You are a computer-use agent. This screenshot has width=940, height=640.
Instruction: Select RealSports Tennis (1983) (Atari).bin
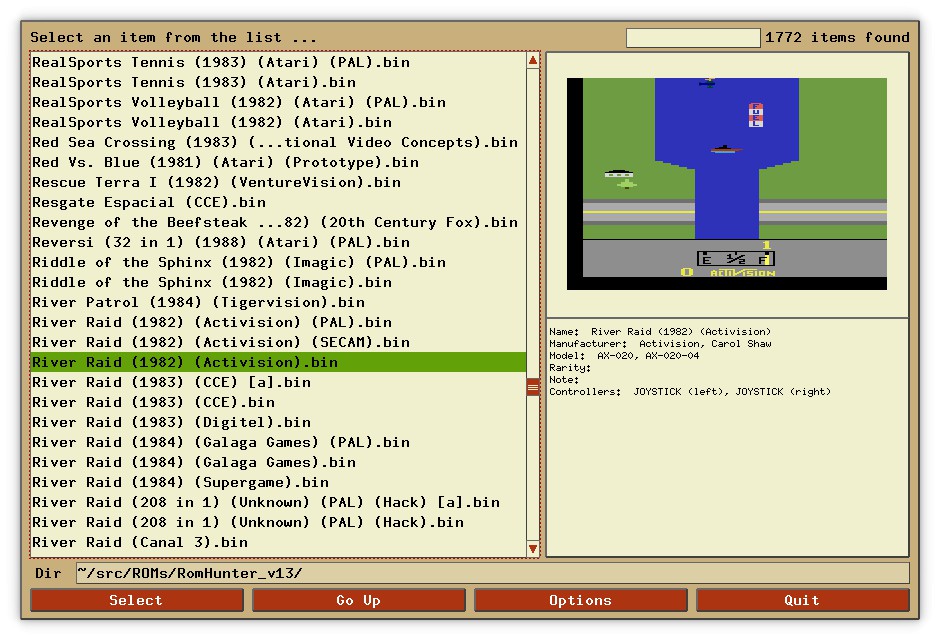(278, 82)
